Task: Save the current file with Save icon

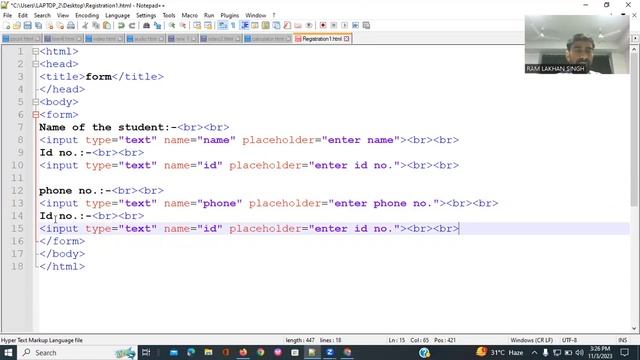Action: (27, 25)
